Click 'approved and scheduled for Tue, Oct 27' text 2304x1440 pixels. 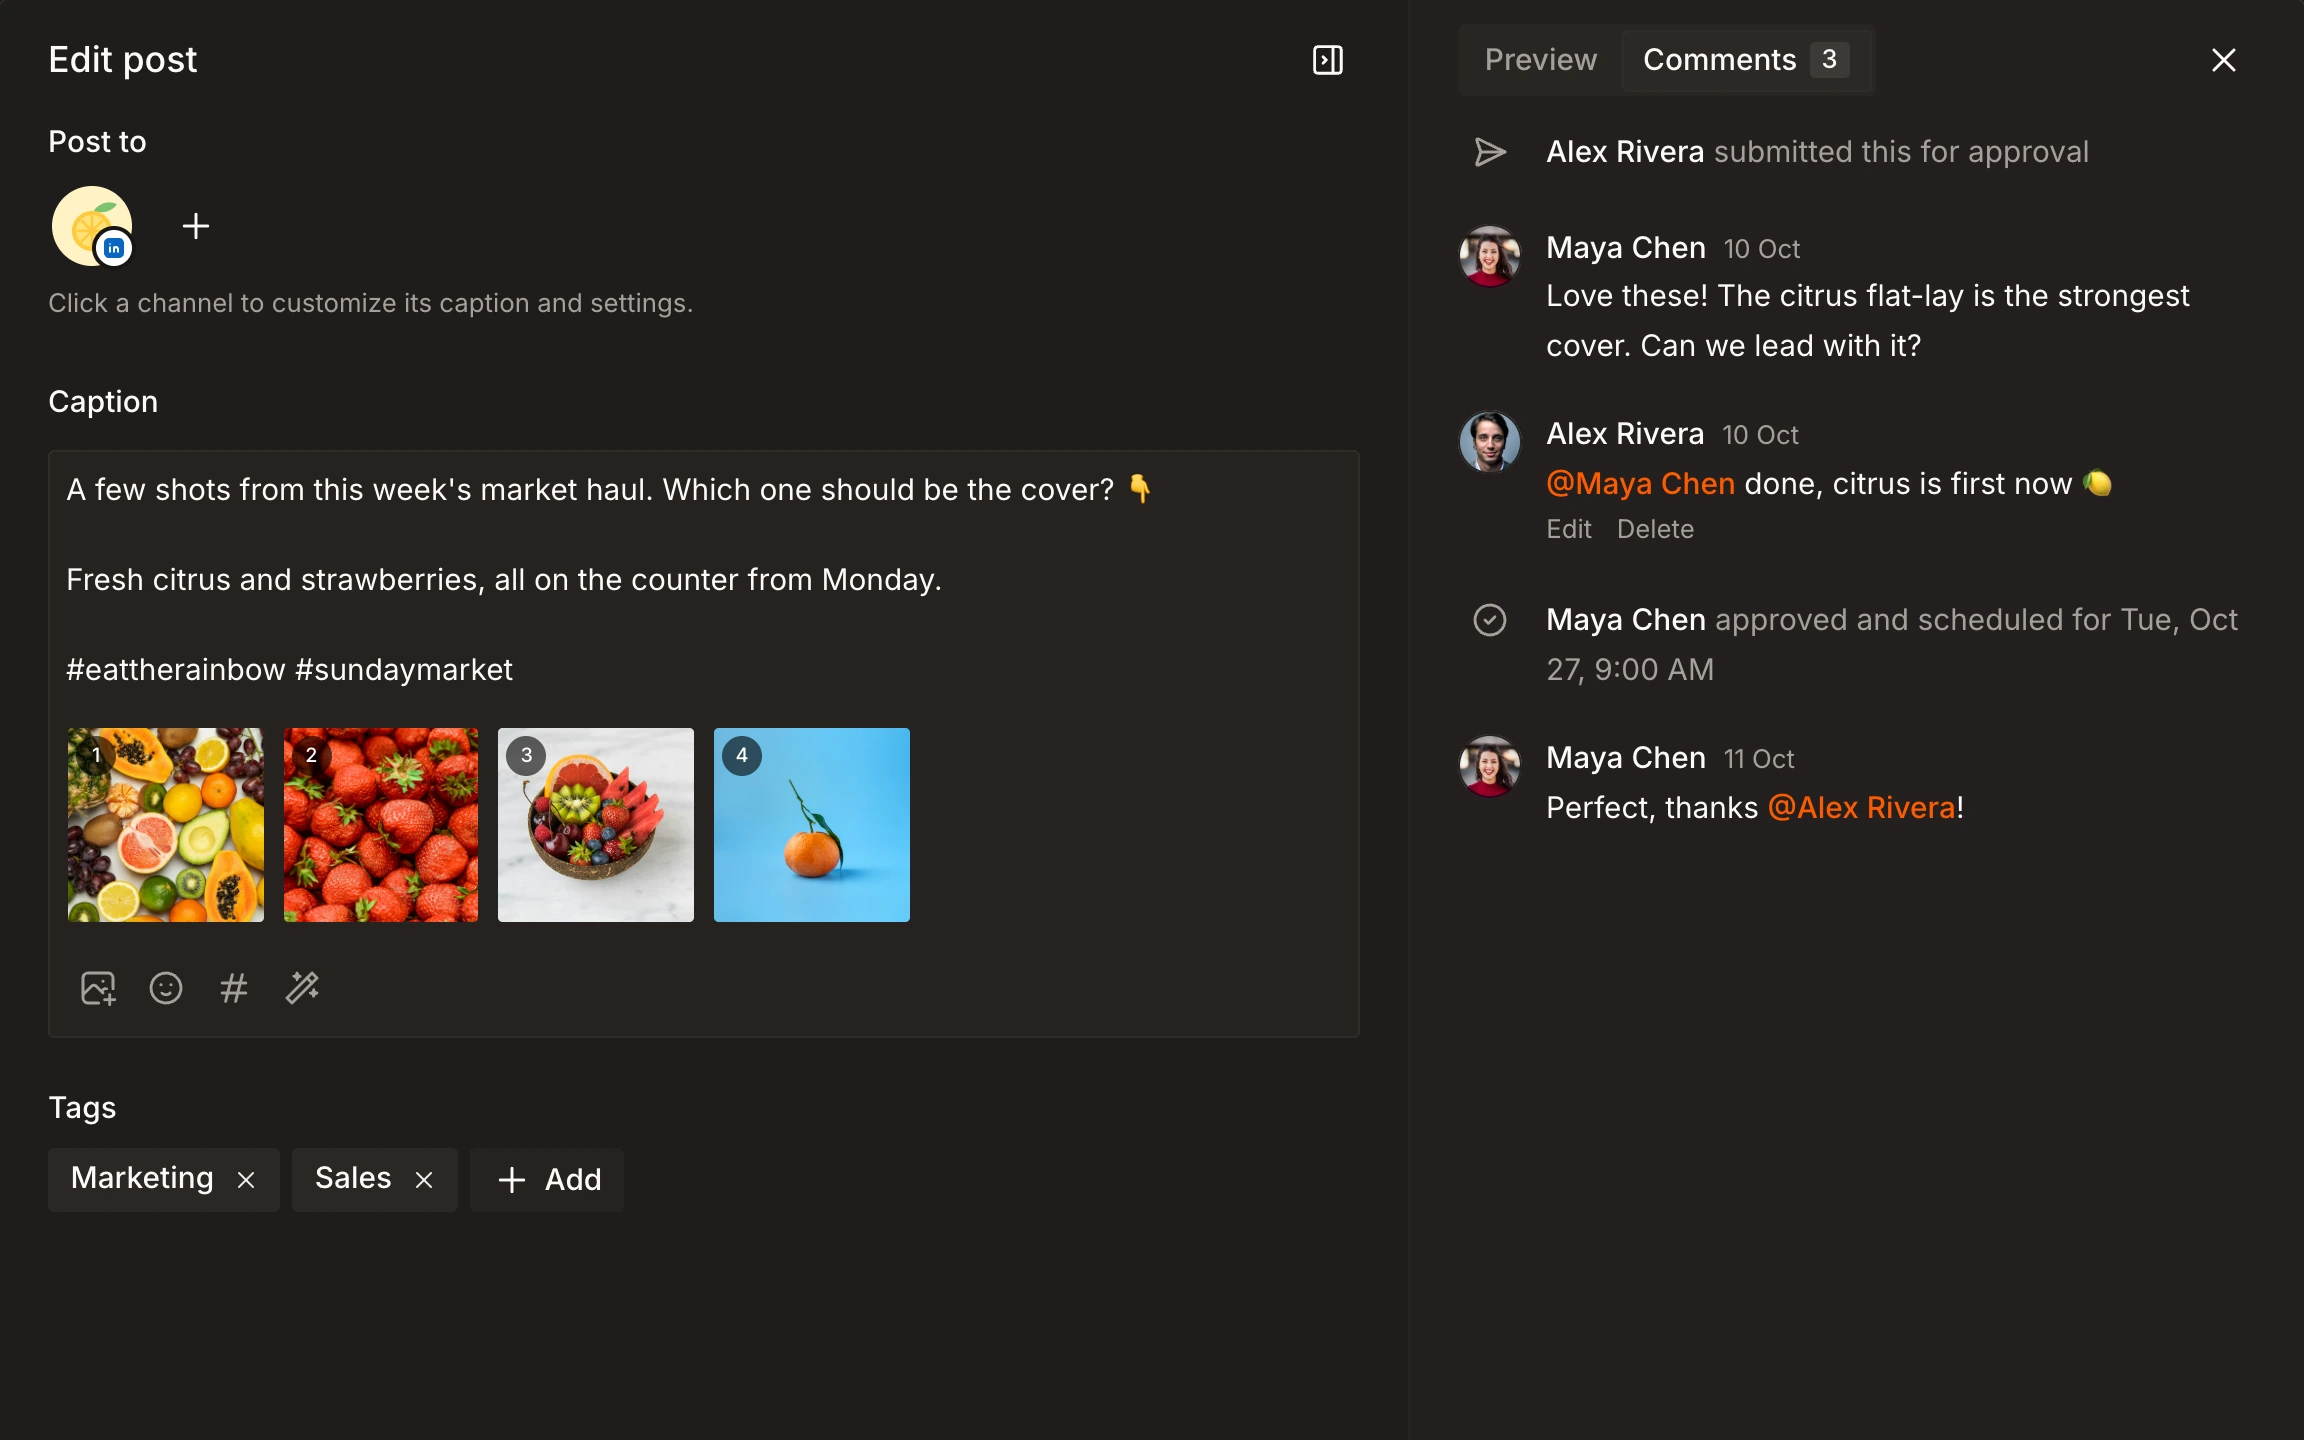(x=1892, y=645)
